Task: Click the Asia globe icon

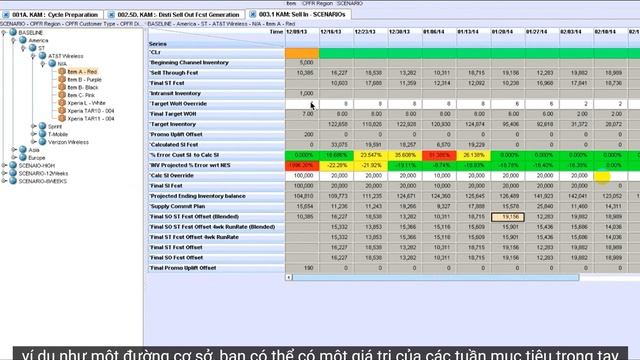Action: [x=22, y=149]
